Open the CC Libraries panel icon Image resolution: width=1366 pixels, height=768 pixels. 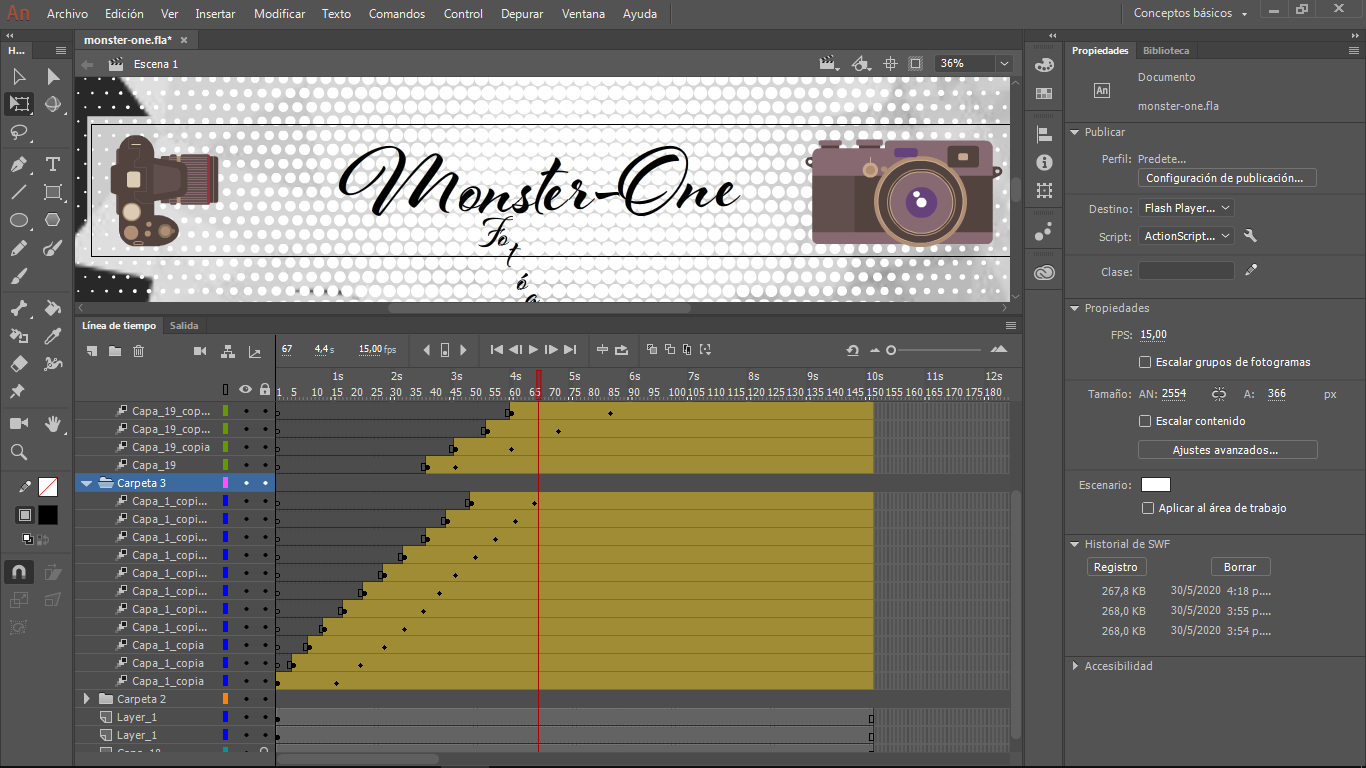point(1044,272)
